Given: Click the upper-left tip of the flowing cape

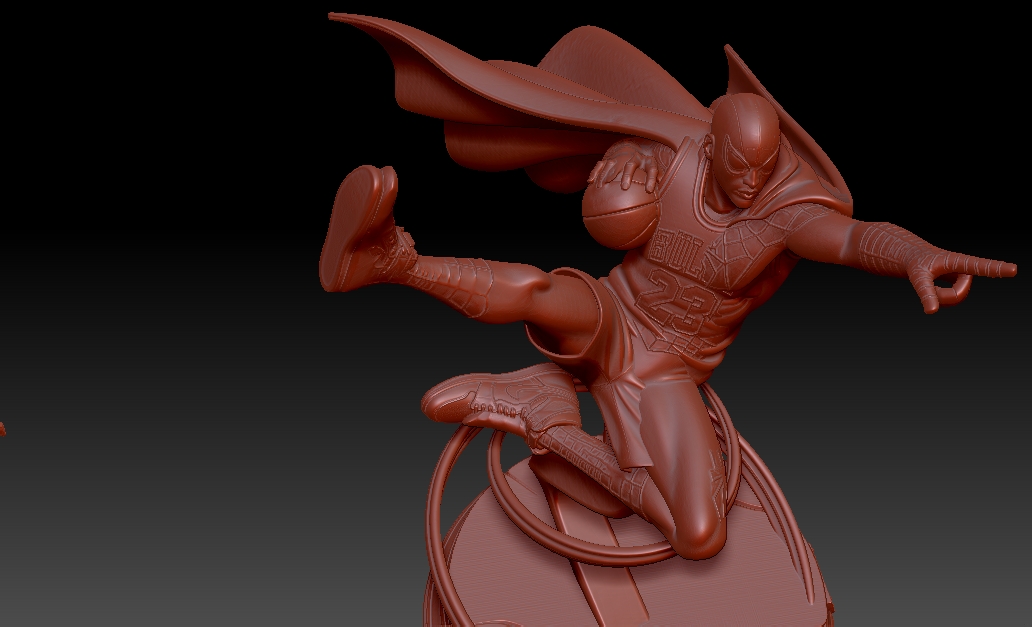Looking at the screenshot, I should 337,17.
